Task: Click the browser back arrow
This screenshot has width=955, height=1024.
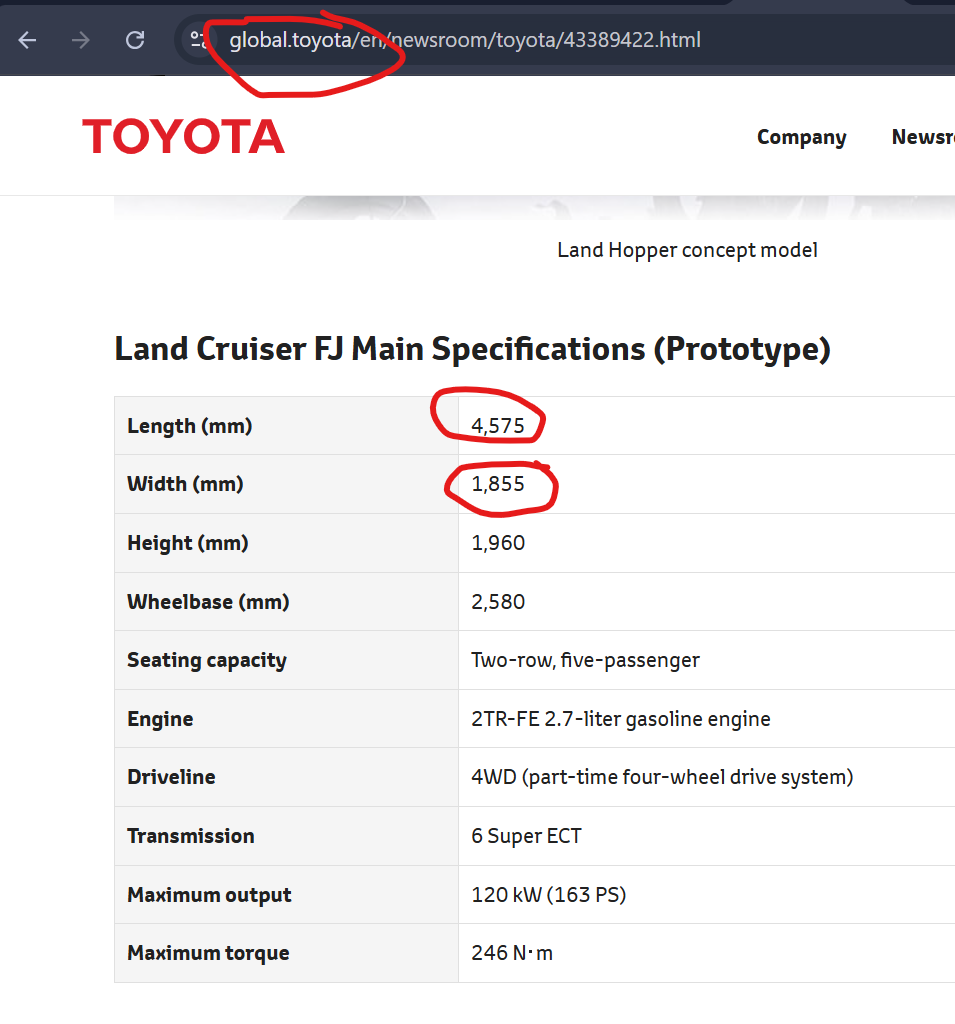Action: [x=27, y=40]
